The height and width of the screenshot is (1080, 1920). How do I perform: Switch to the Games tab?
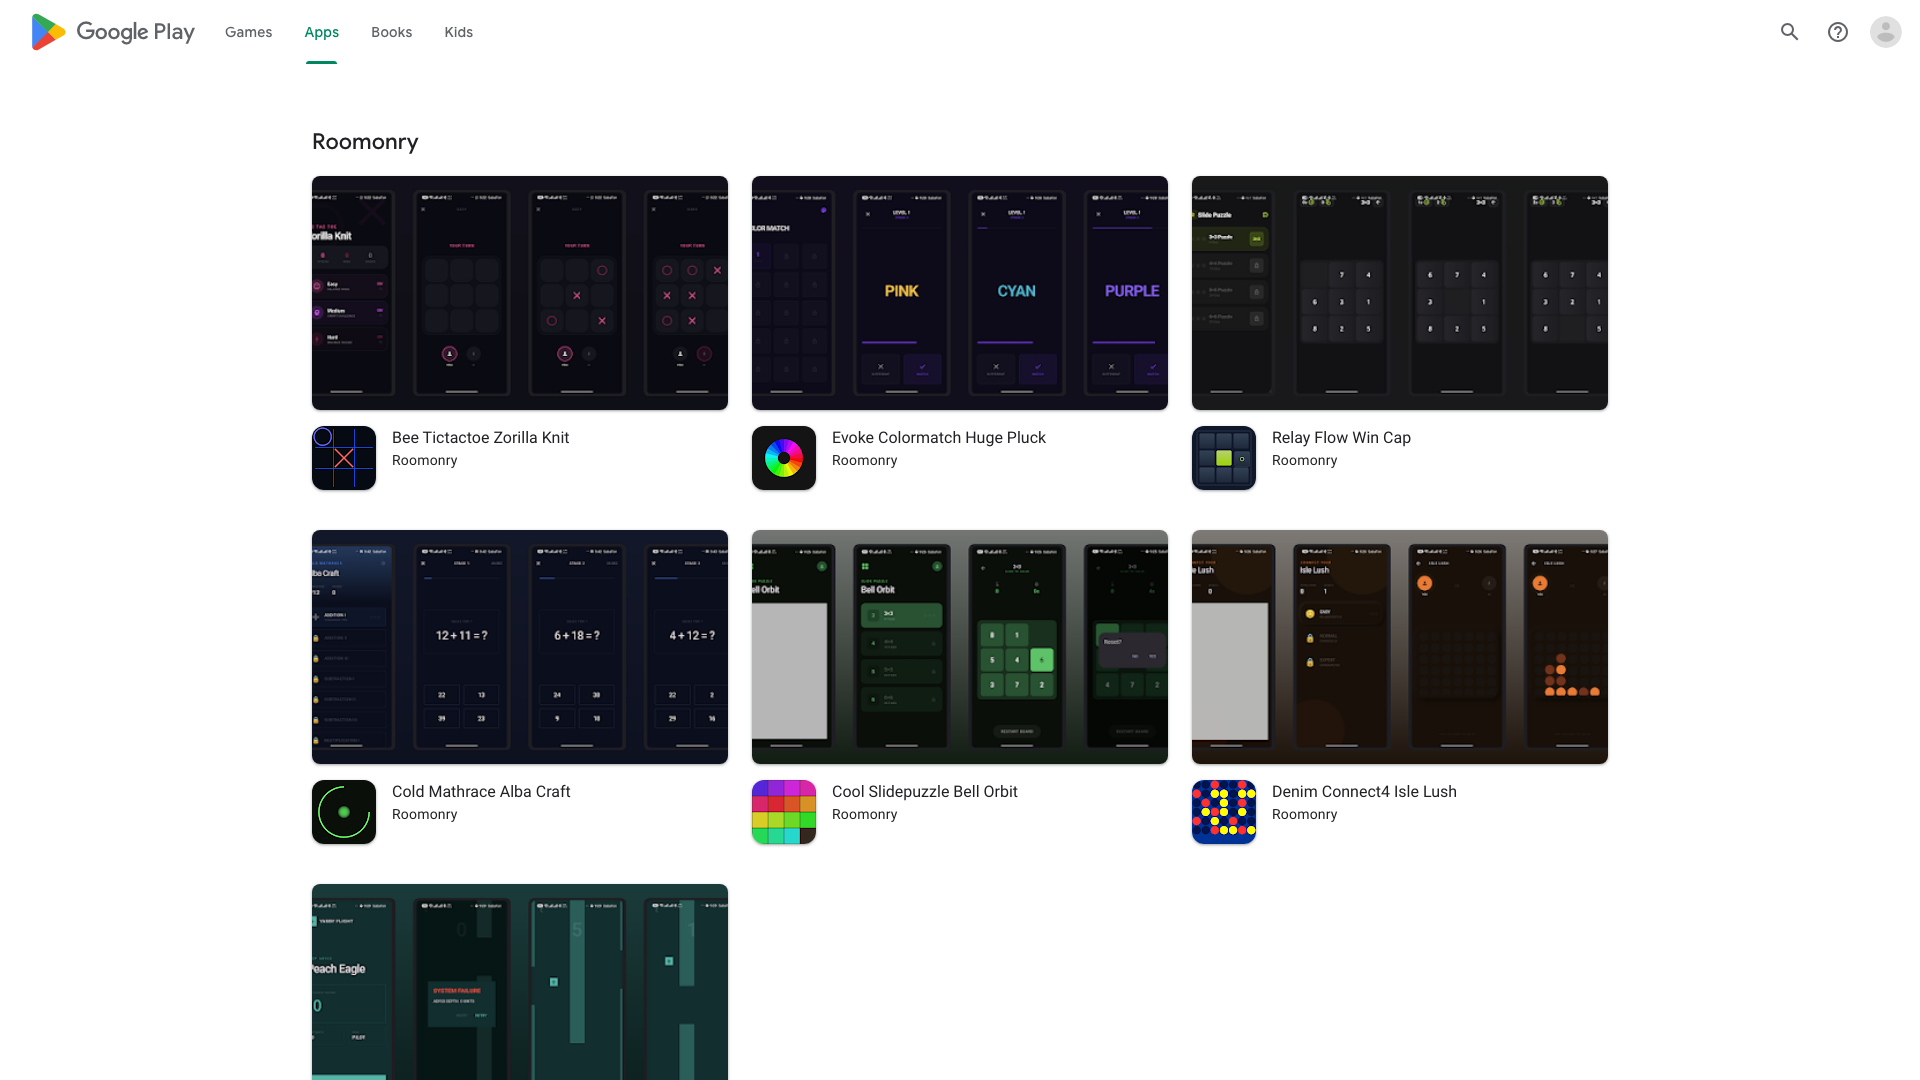(x=249, y=32)
